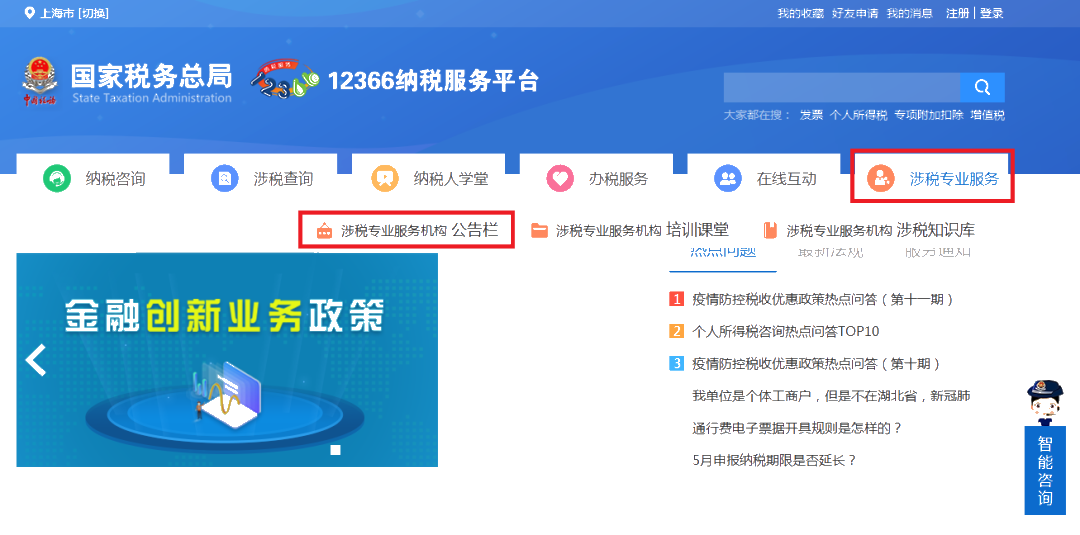The image size is (1080, 535).
Task: Click the 发票 hot search keyword
Action: pyautogui.click(x=811, y=115)
